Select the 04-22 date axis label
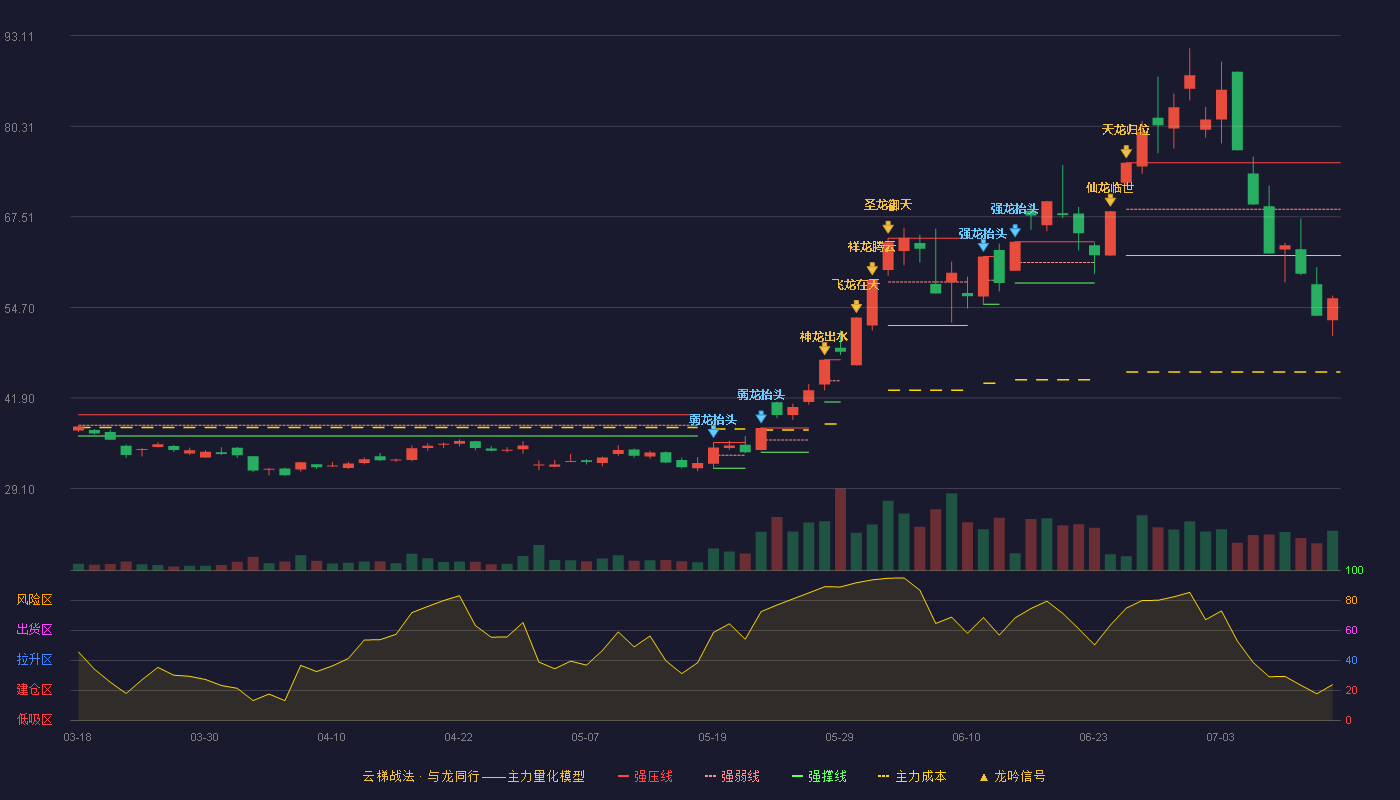Image resolution: width=1400 pixels, height=800 pixels. coord(458,737)
